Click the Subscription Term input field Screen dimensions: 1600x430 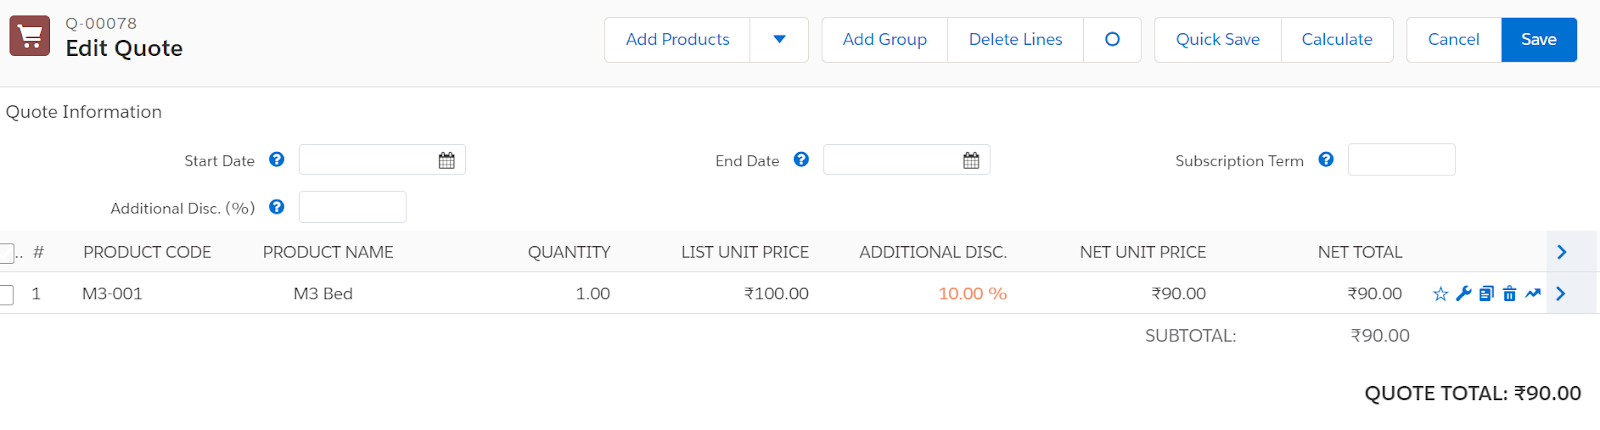[1401, 160]
